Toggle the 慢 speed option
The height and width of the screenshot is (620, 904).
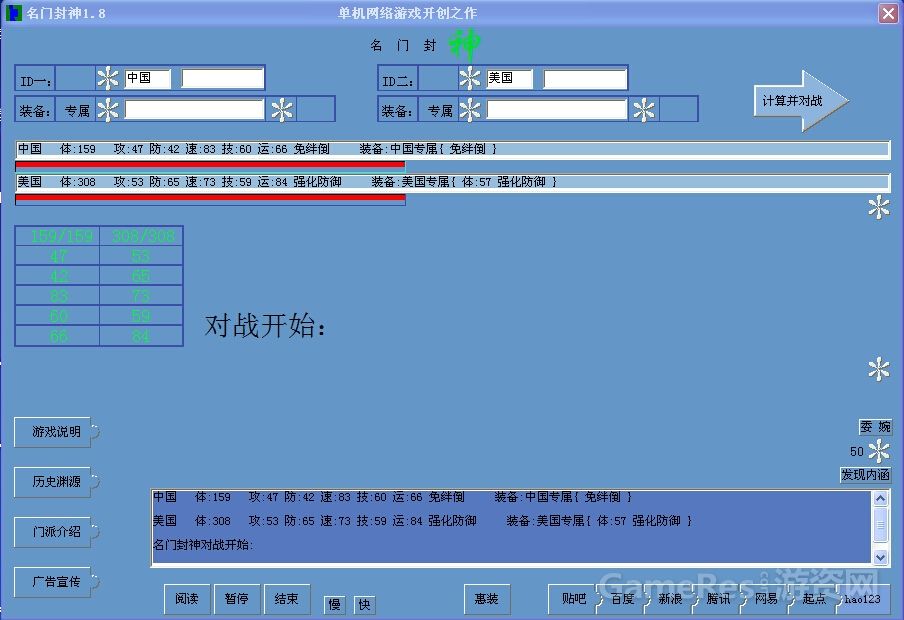click(334, 604)
